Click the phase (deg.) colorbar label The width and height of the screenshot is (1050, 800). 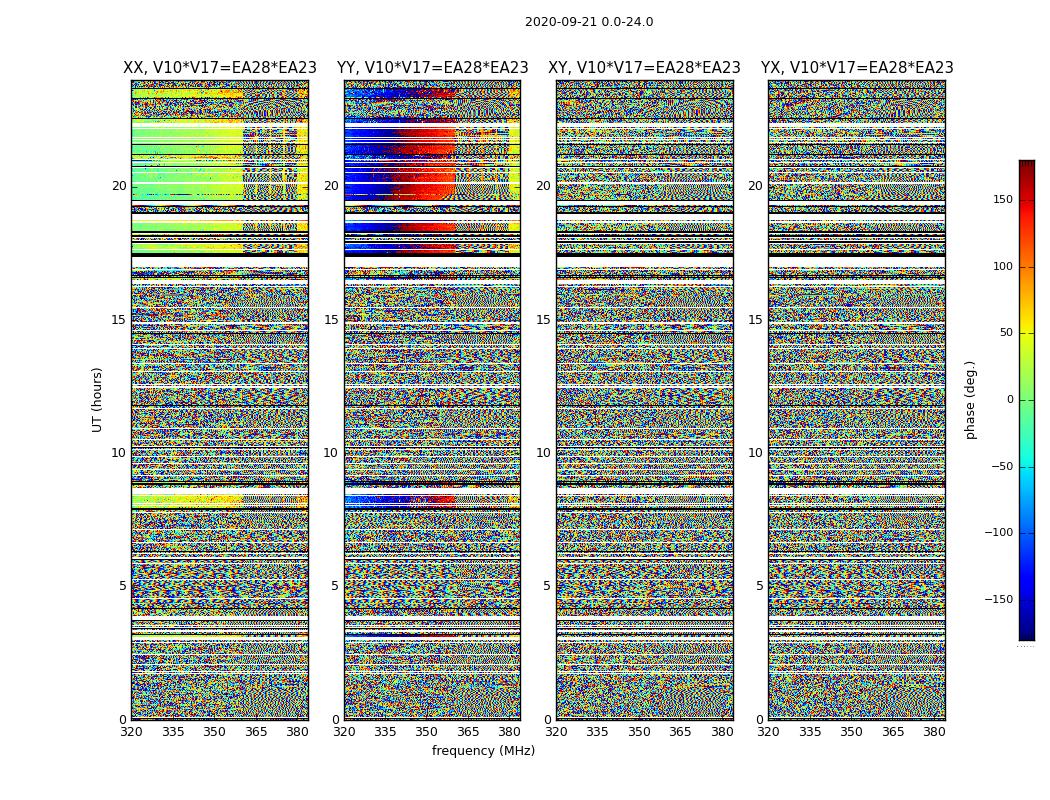pyautogui.click(x=970, y=400)
